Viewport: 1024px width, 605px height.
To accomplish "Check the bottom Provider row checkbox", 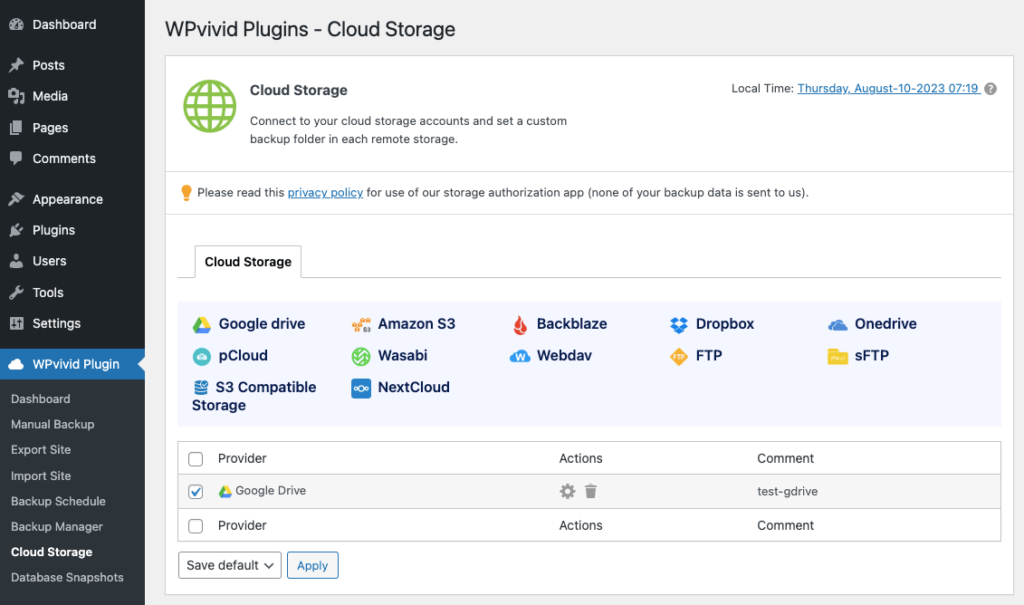I will click(x=195, y=525).
